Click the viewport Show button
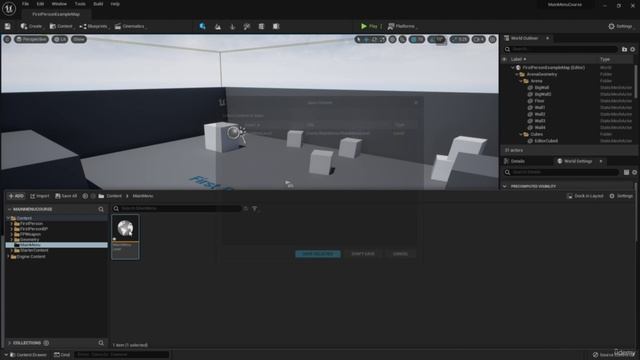Viewport: 640px width, 360px height. 79,39
